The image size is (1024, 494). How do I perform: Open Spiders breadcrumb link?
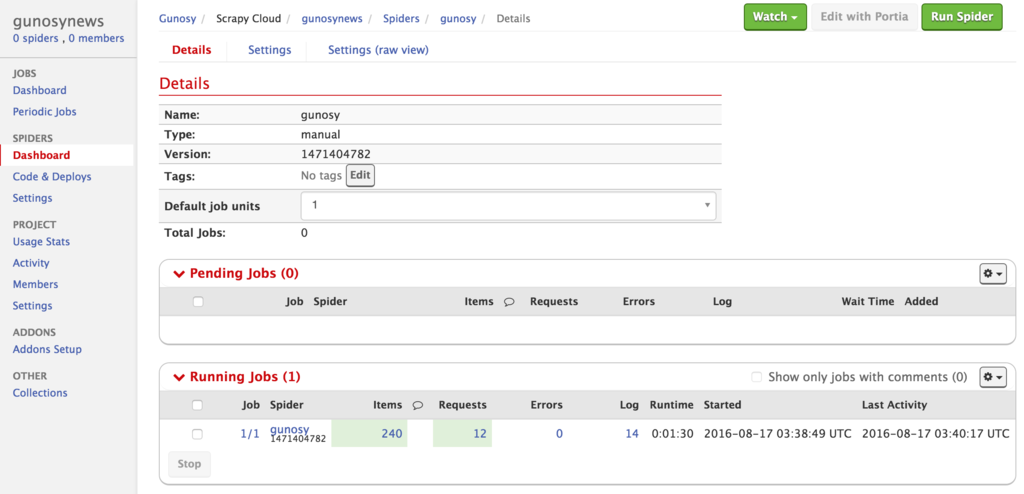[x=401, y=18]
